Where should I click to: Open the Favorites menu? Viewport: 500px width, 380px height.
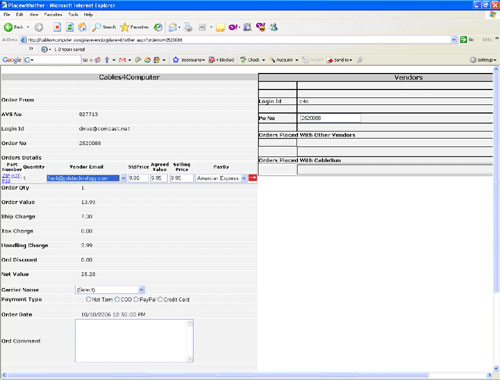pos(53,15)
